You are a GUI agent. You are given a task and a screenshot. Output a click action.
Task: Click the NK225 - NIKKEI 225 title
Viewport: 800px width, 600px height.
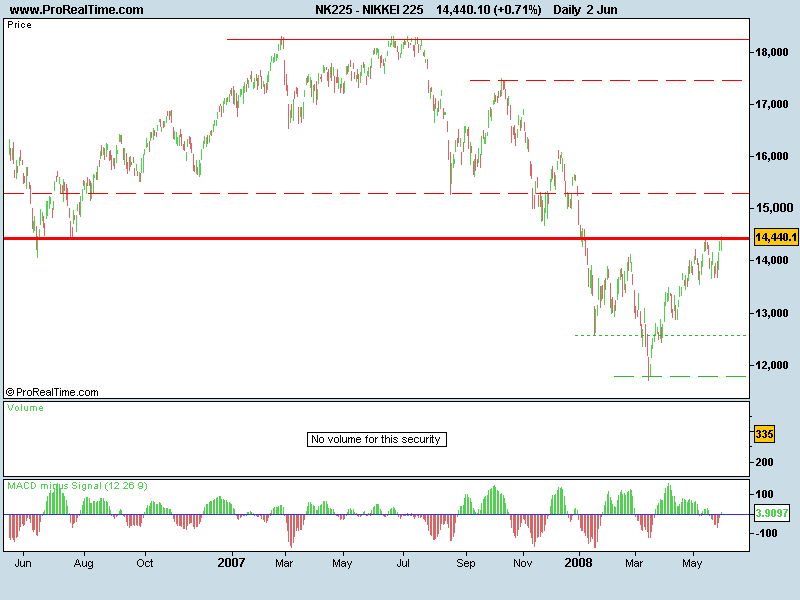pos(369,10)
